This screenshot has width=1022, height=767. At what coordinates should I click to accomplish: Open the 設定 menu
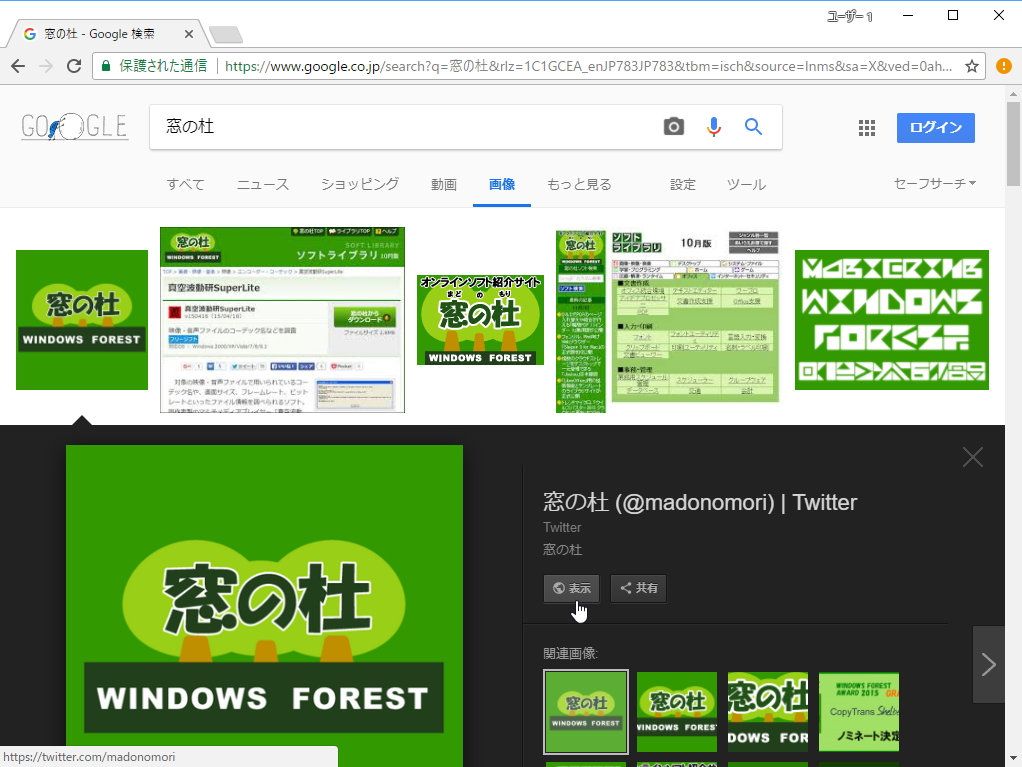point(682,184)
